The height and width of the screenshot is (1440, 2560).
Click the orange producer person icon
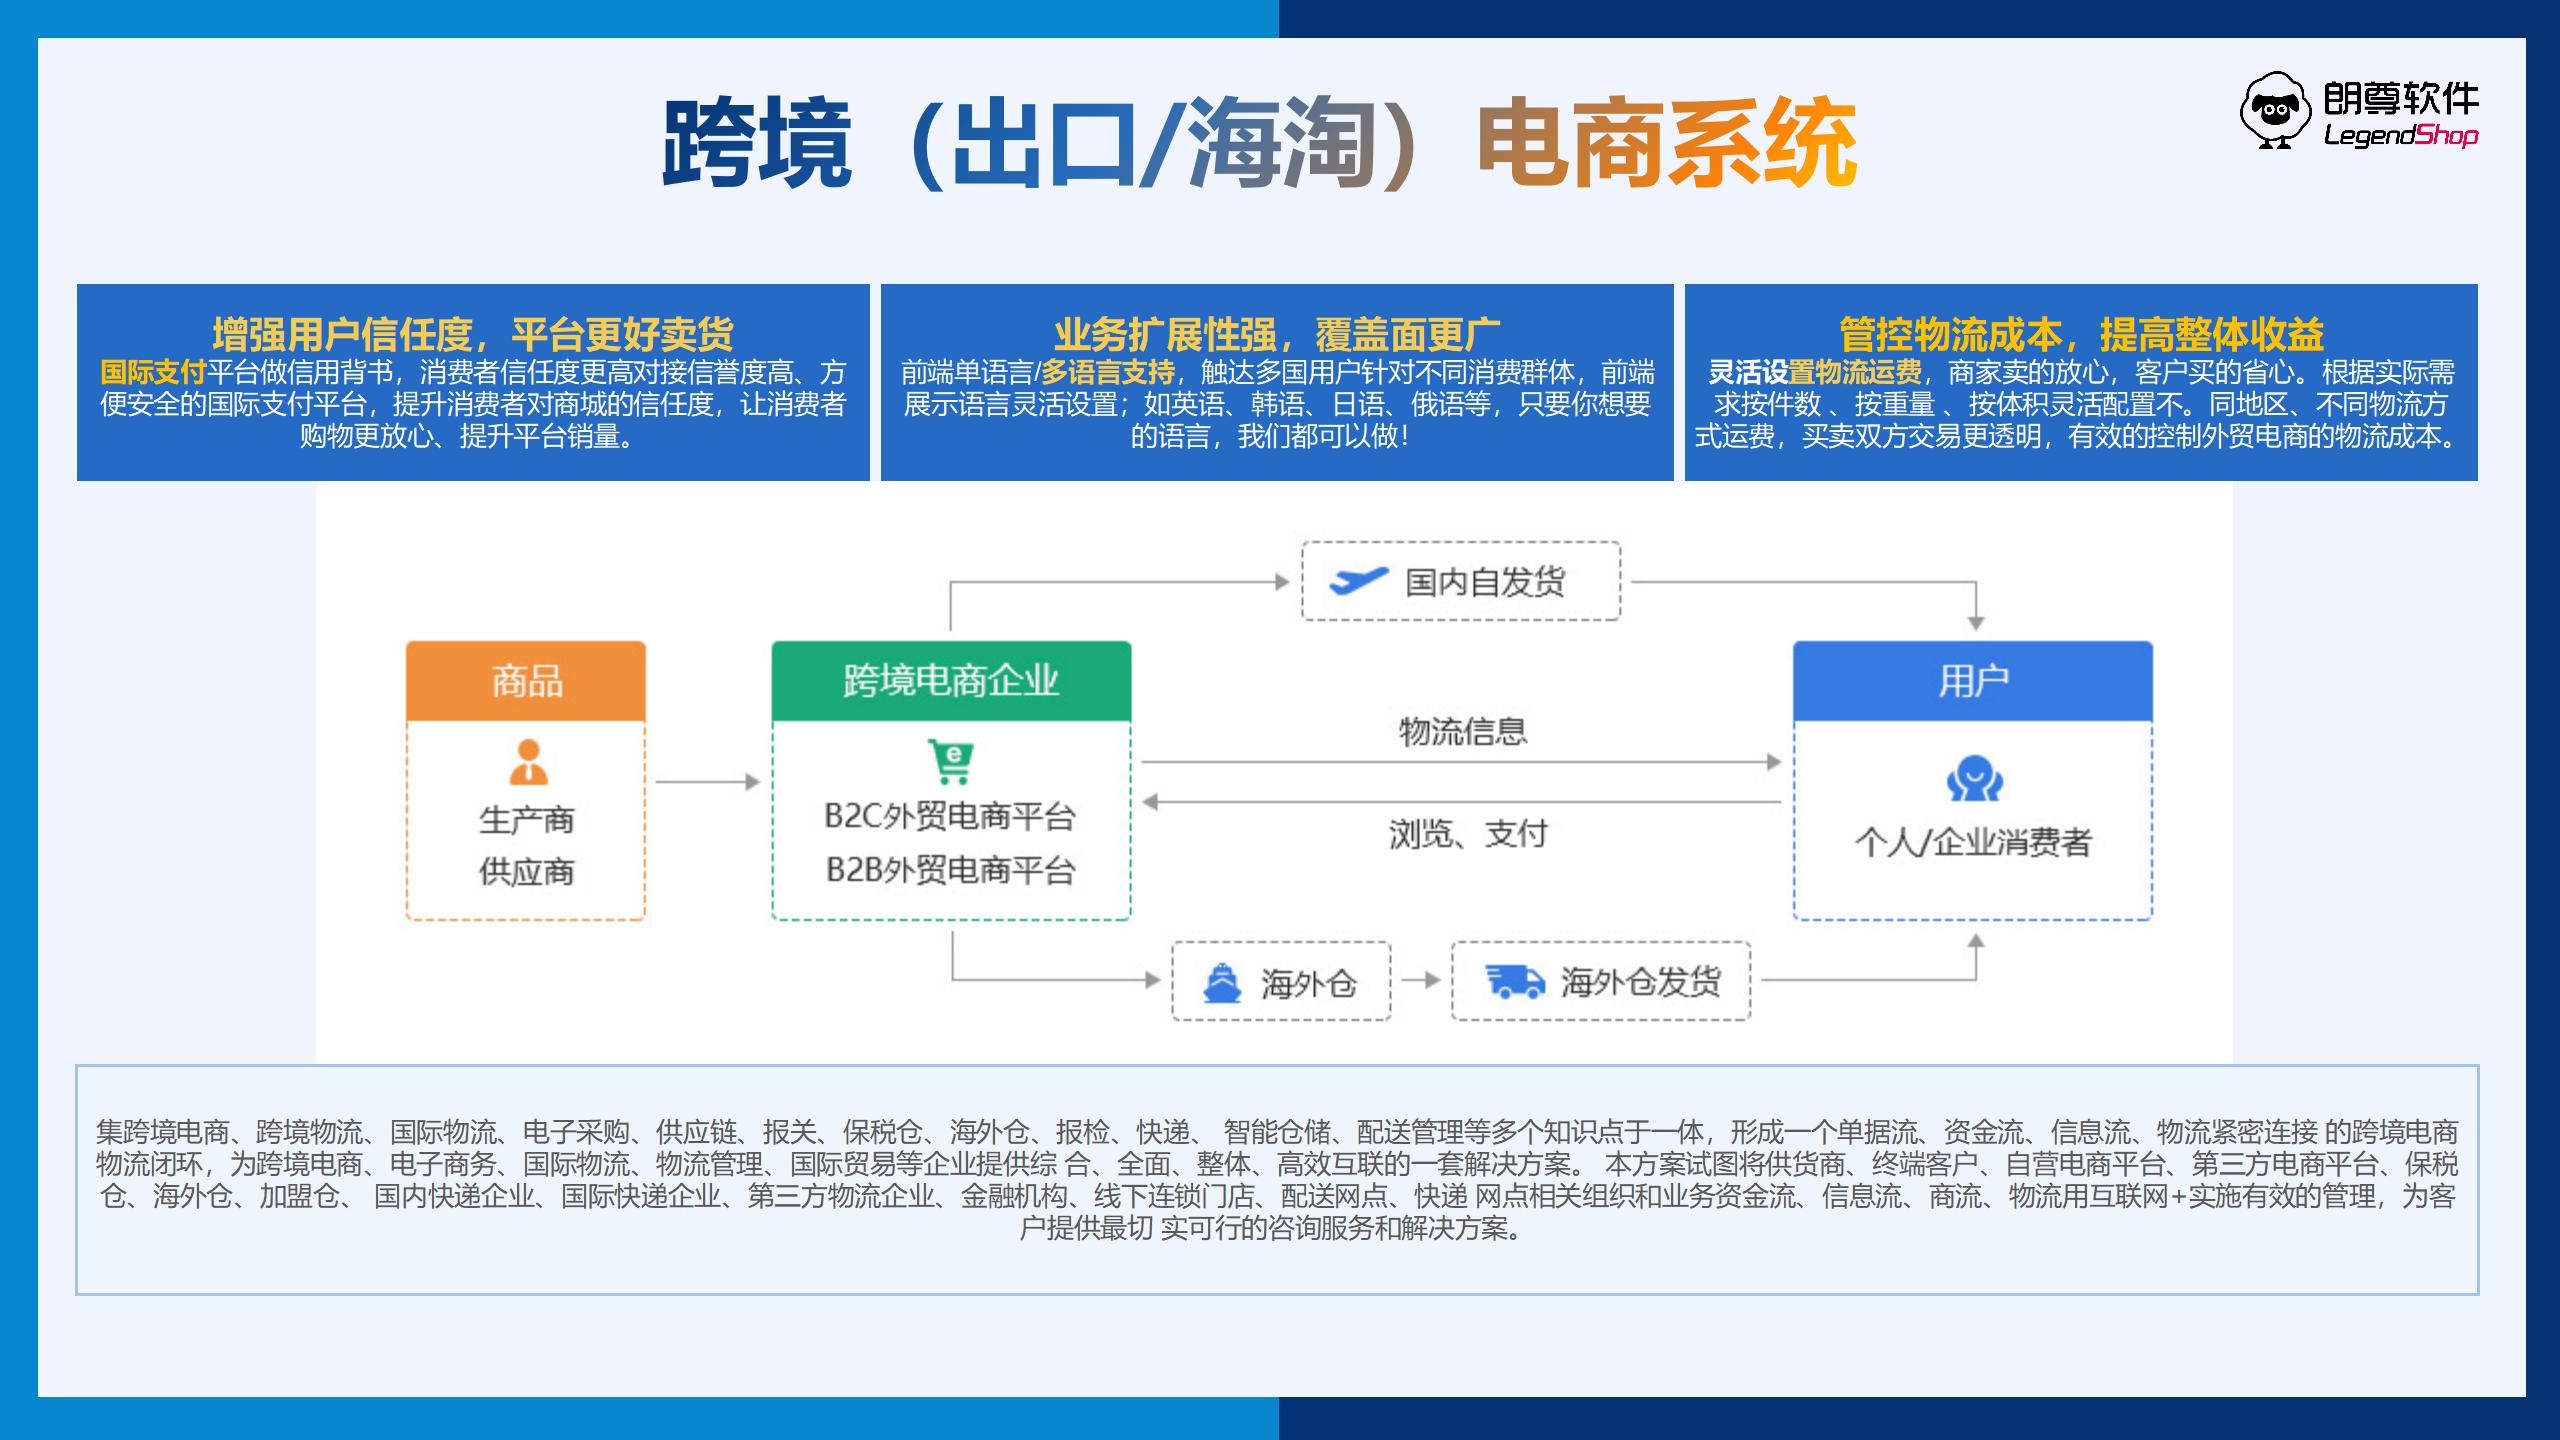tap(528, 763)
